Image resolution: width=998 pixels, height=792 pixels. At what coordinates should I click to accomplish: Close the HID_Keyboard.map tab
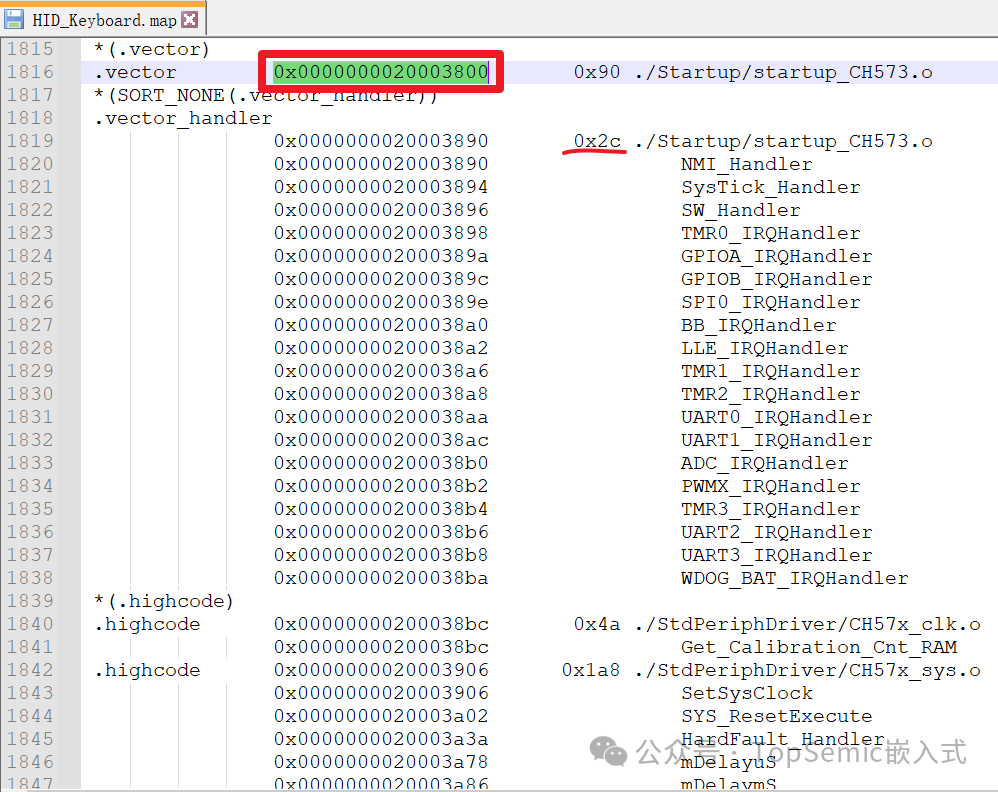(190, 19)
